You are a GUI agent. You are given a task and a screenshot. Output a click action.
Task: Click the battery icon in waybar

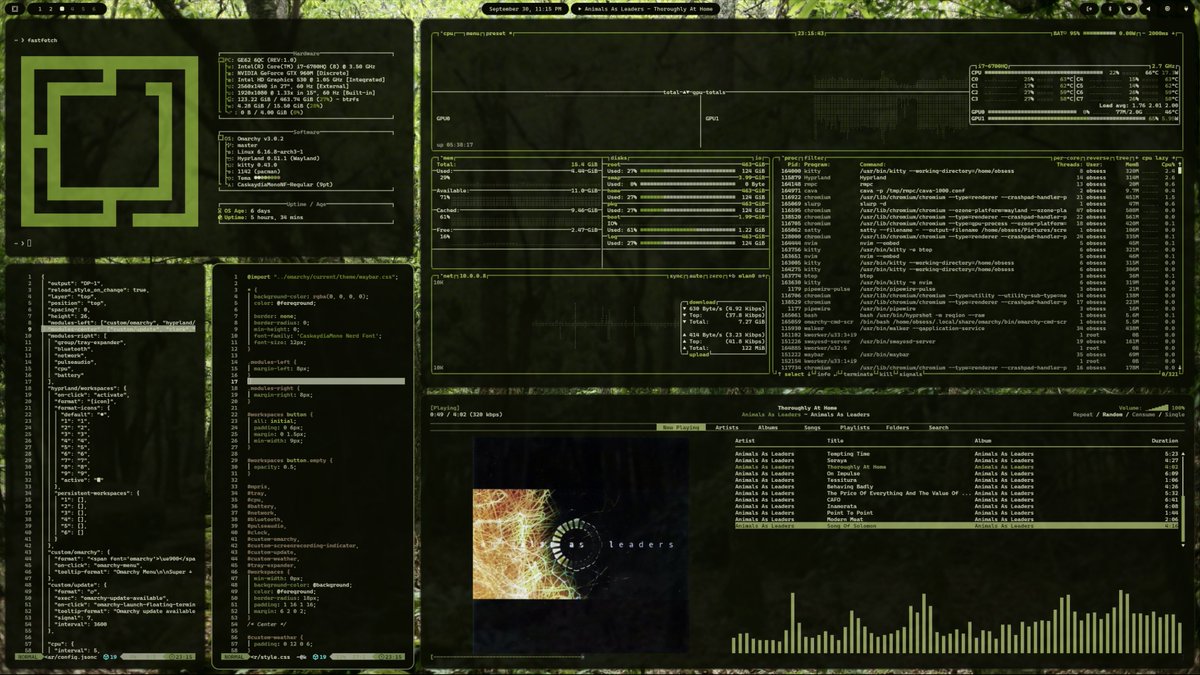point(1186,8)
